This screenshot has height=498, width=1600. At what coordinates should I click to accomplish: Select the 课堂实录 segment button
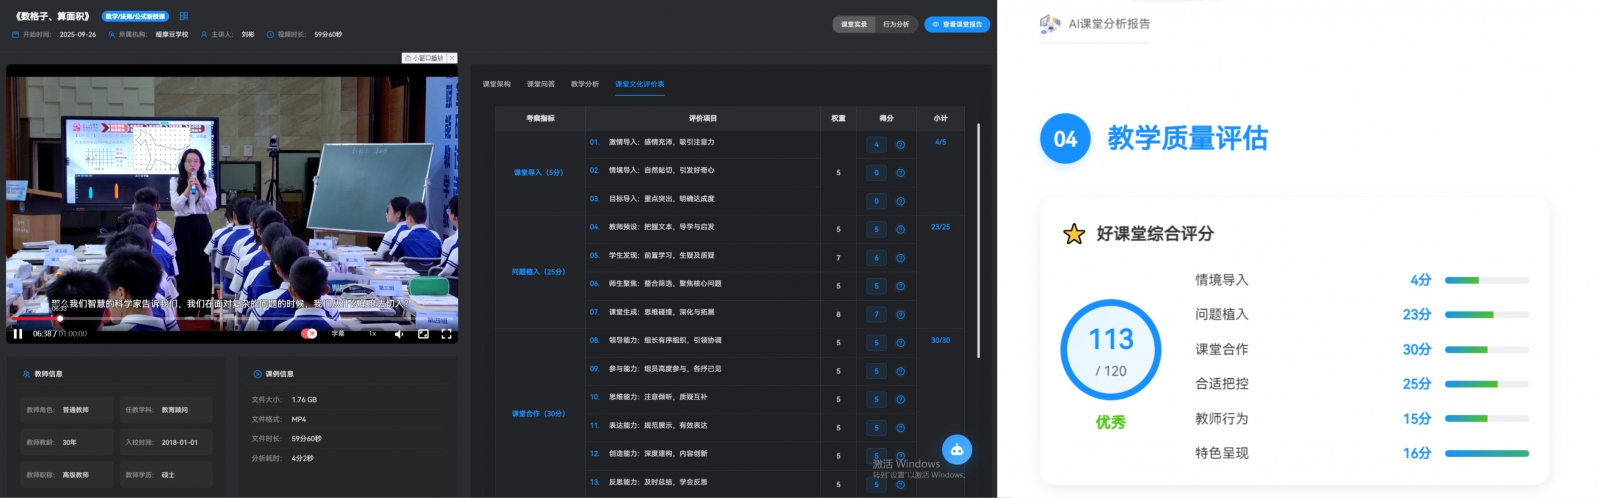tap(854, 24)
